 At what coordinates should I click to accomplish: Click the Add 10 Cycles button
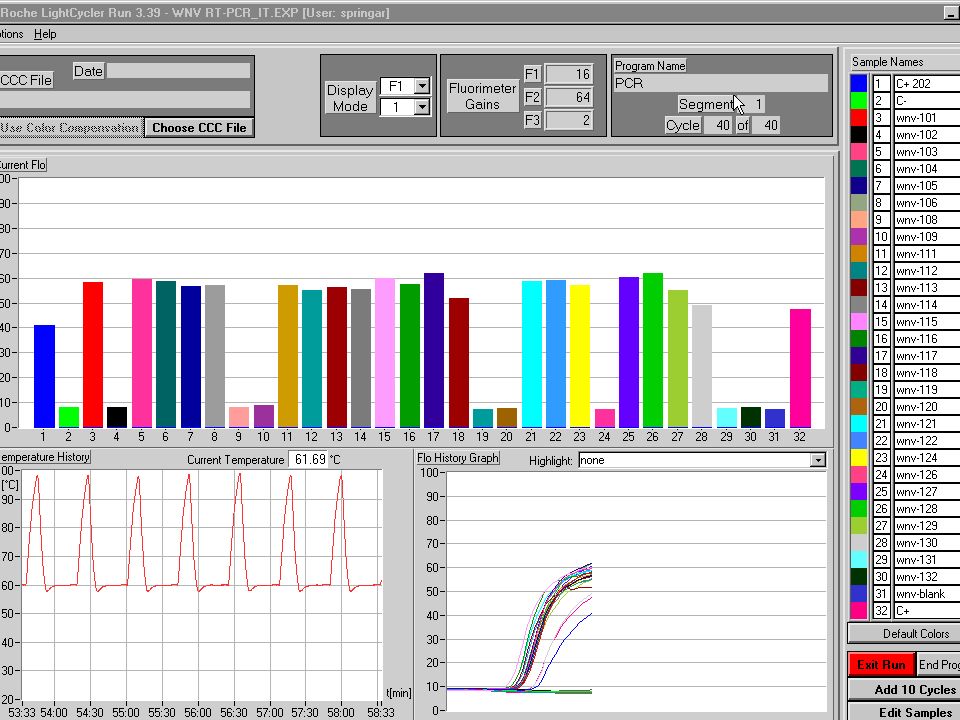(906, 689)
